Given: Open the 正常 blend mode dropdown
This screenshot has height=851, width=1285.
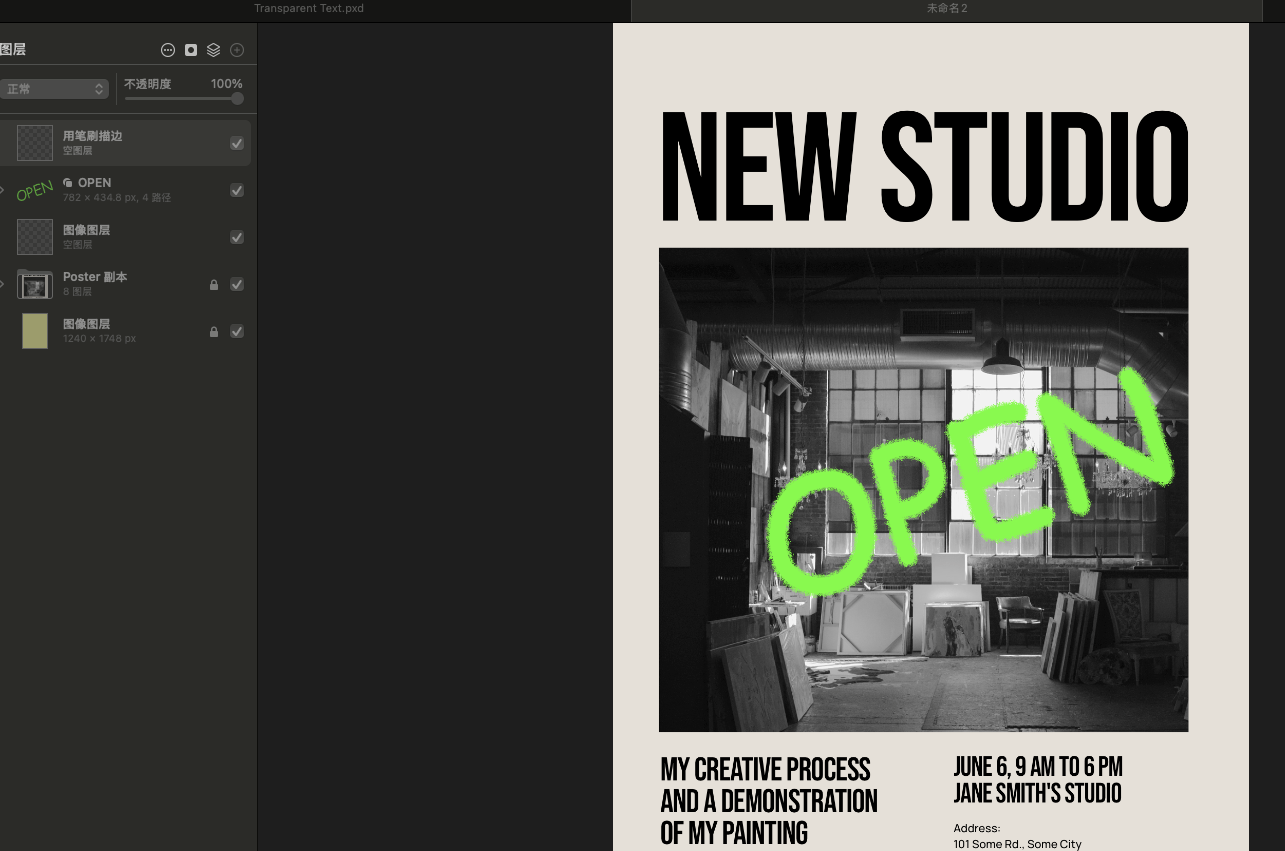Looking at the screenshot, I should click(54, 89).
